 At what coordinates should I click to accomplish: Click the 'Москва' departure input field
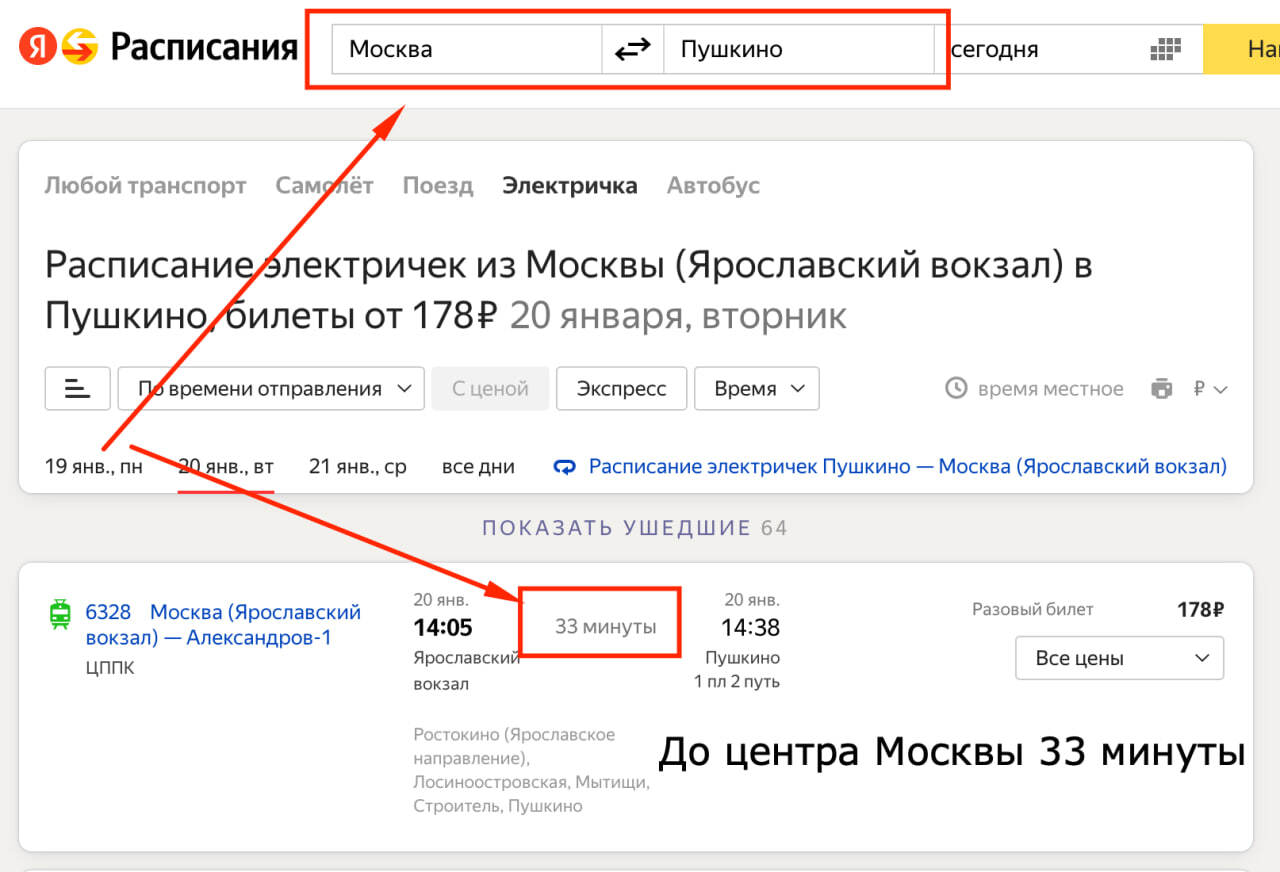coord(465,49)
